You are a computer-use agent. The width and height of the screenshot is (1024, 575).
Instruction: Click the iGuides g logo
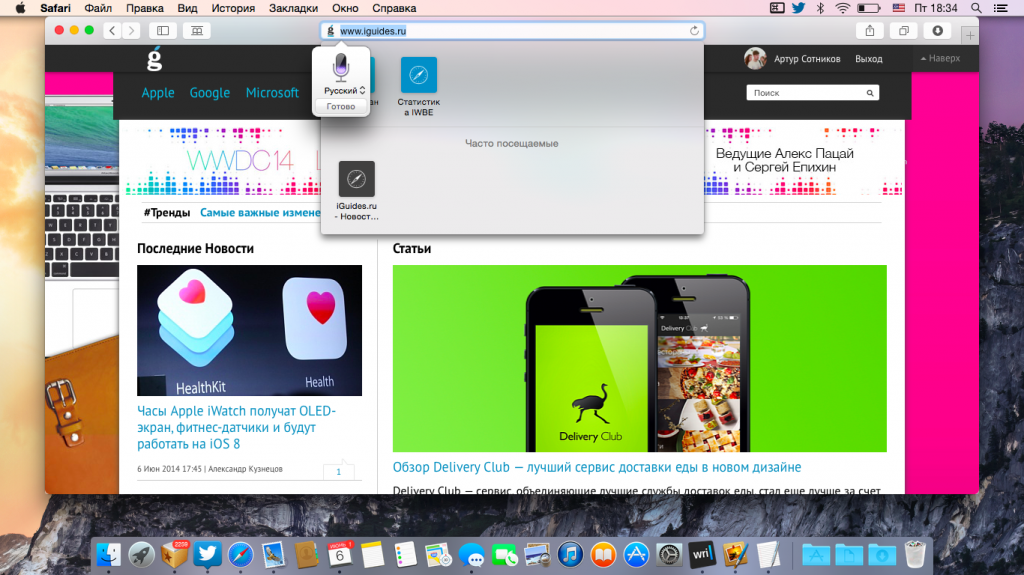click(154, 59)
